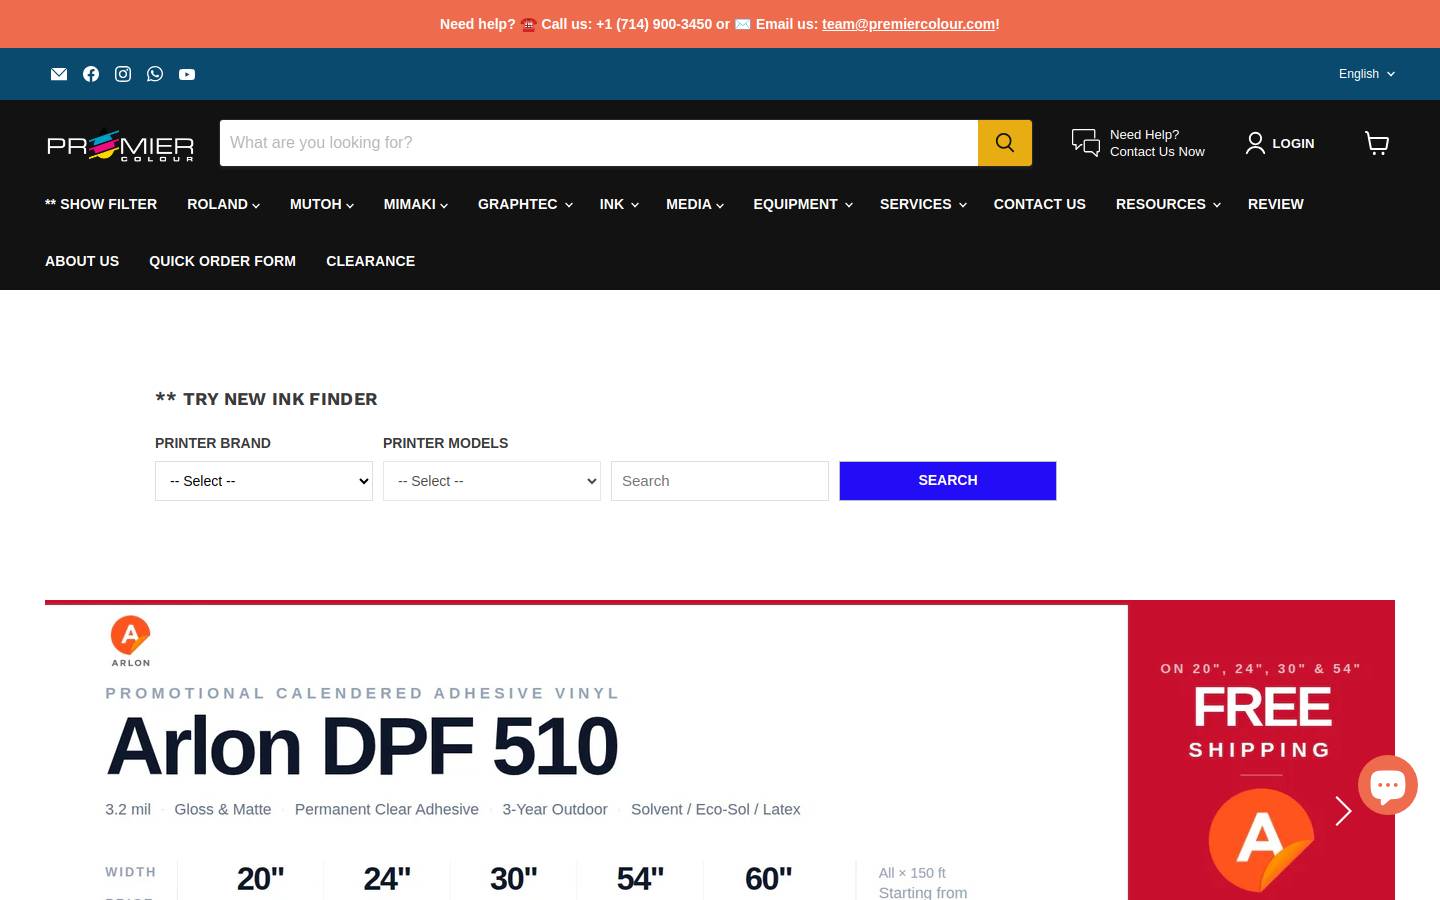Click the ** SHOW FILTER menu item
This screenshot has width=1440, height=900.
pyautogui.click(x=101, y=204)
